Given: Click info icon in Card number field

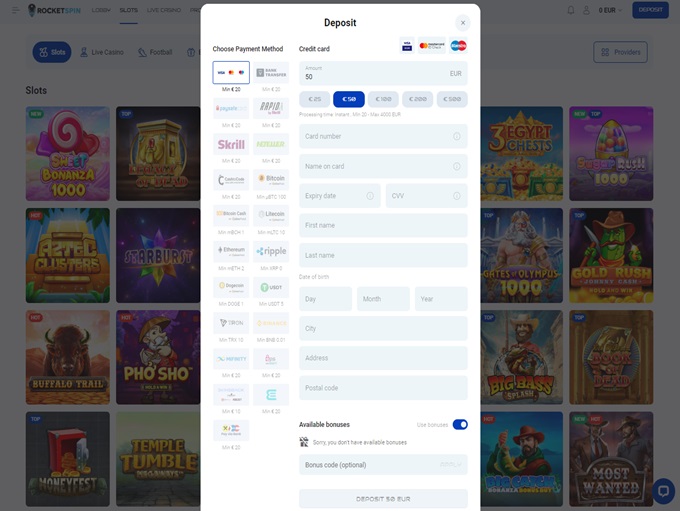Looking at the screenshot, I should 457,136.
